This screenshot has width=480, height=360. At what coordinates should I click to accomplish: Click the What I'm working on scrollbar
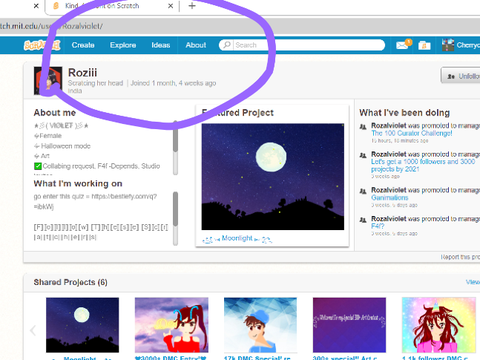[175, 218]
